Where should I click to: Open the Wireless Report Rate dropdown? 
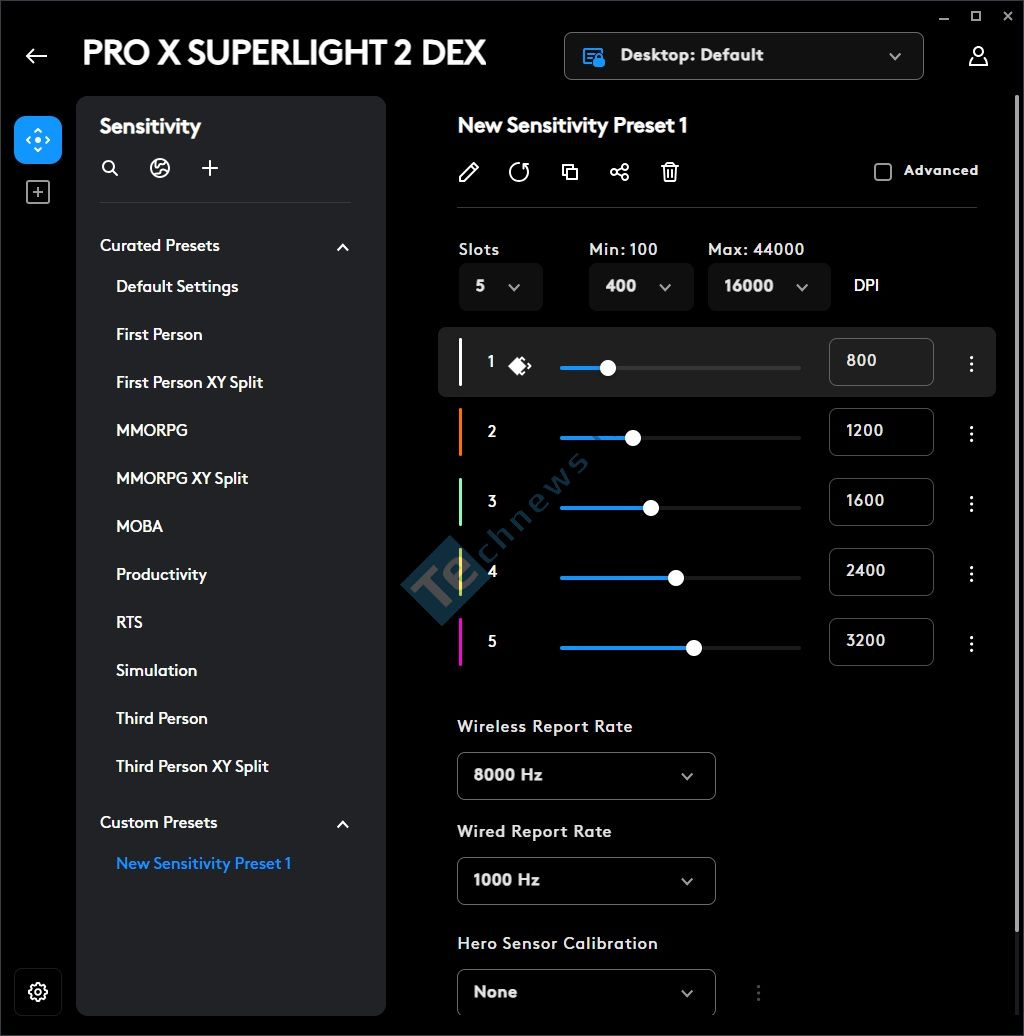point(586,776)
